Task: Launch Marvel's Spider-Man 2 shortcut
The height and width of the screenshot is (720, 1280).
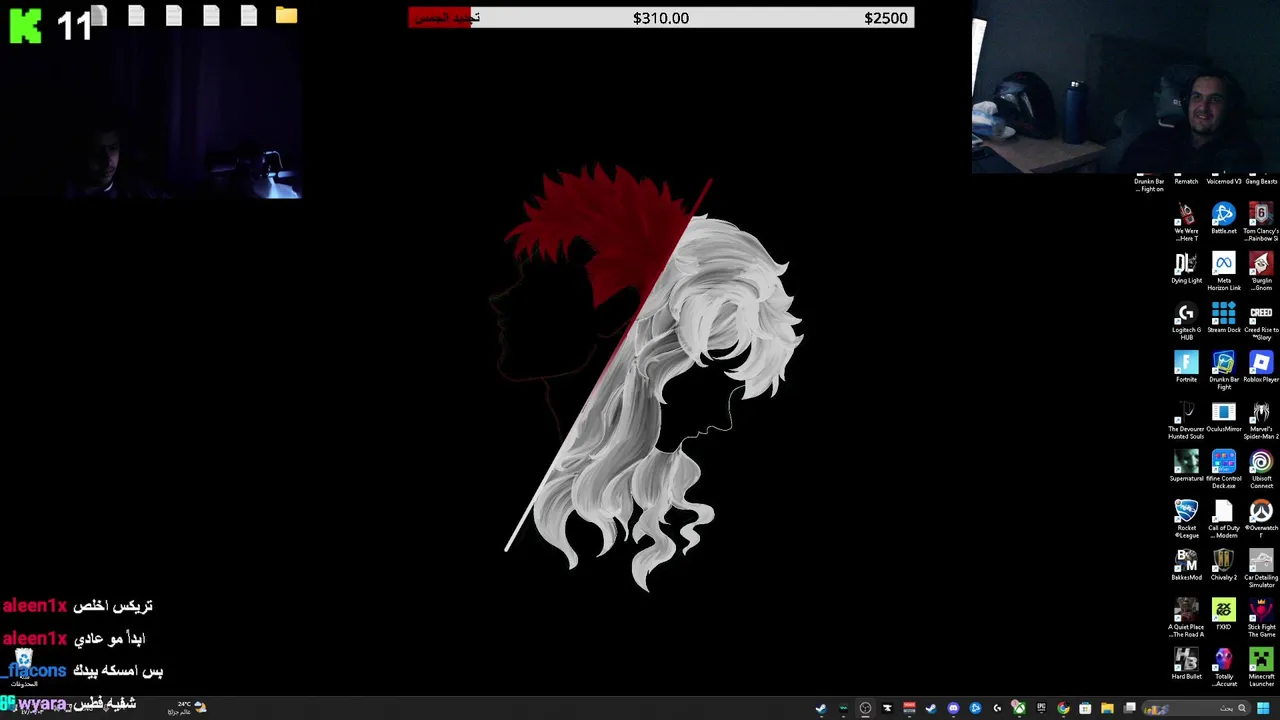Action: pos(1261,421)
